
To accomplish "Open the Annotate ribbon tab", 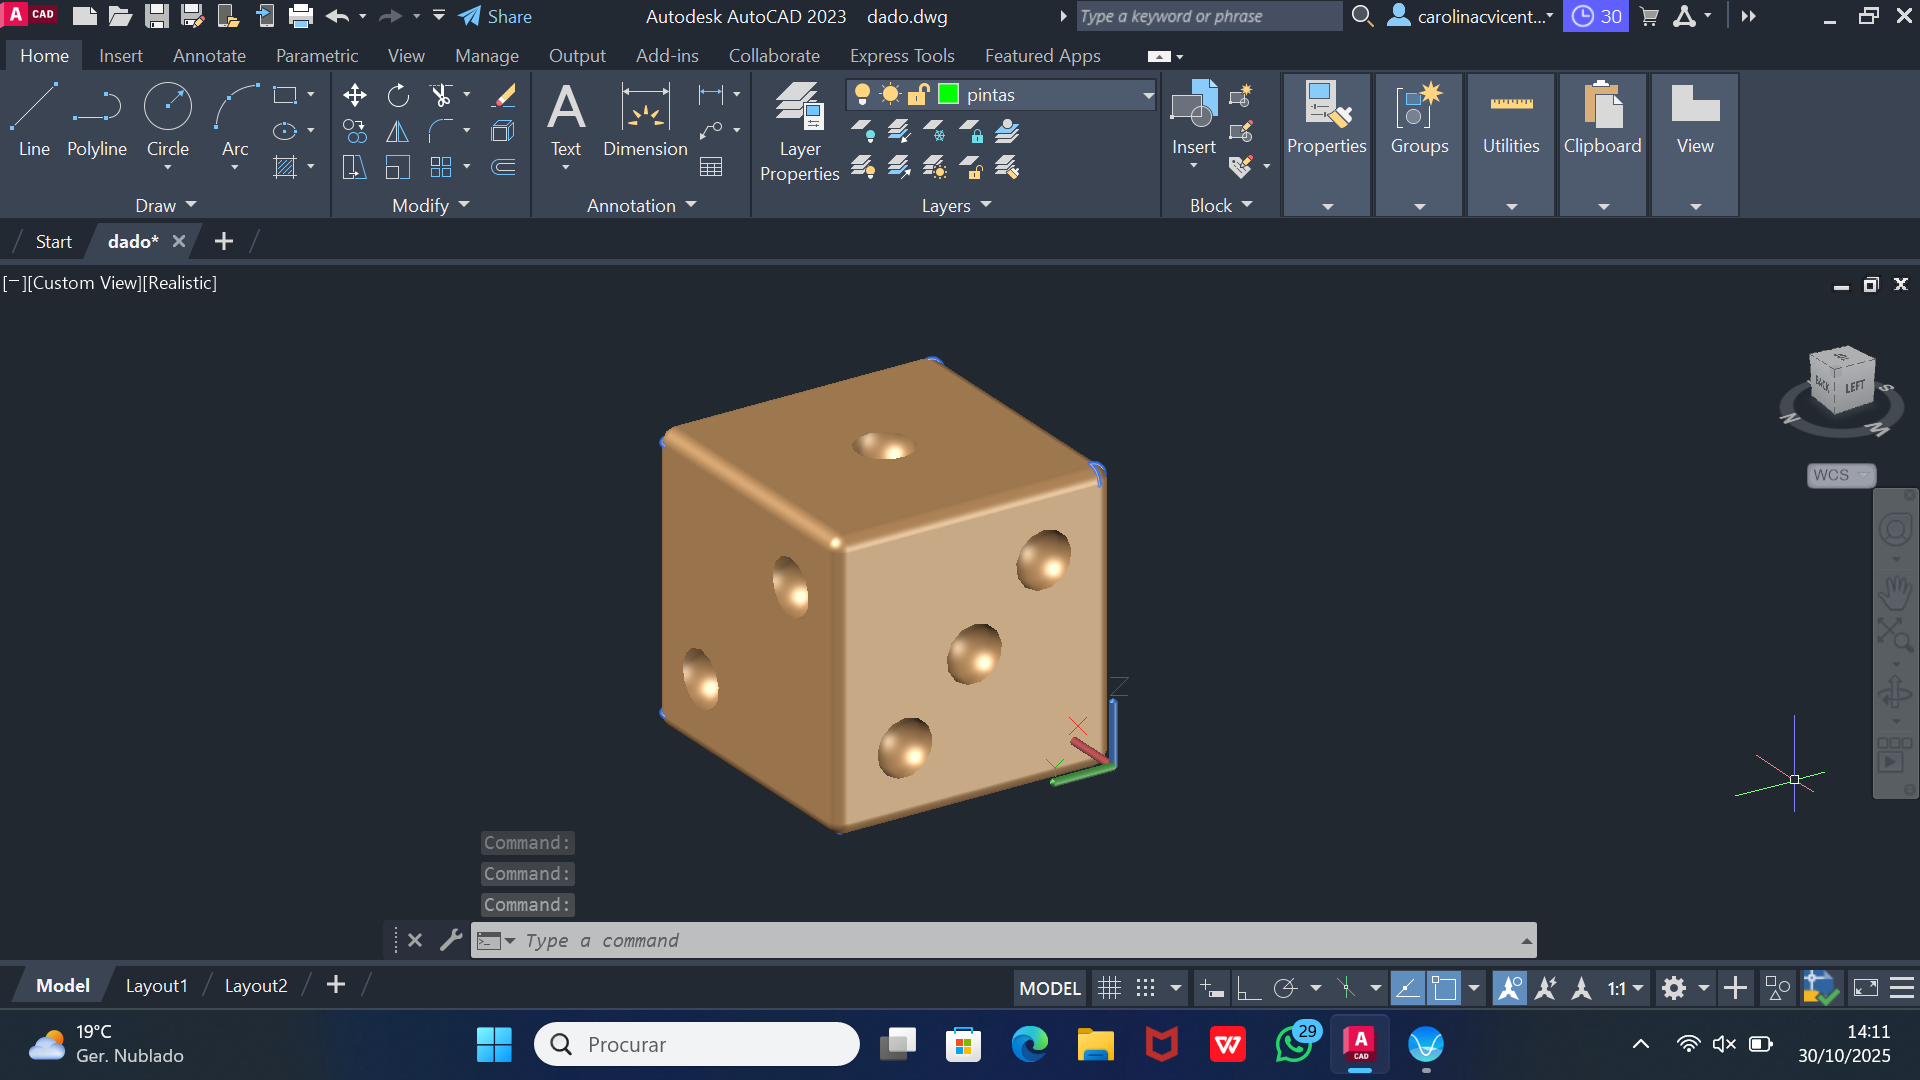I will [x=209, y=56].
